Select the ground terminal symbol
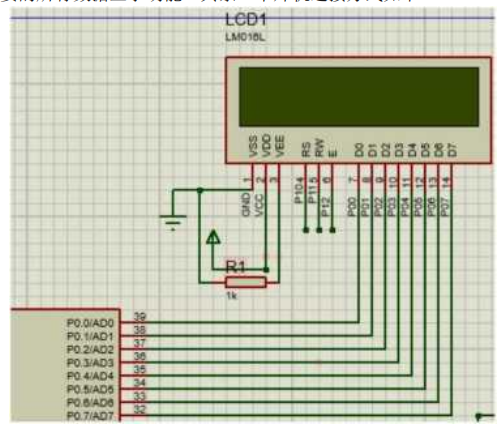Screen dimensions: 500x425 click(x=173, y=222)
